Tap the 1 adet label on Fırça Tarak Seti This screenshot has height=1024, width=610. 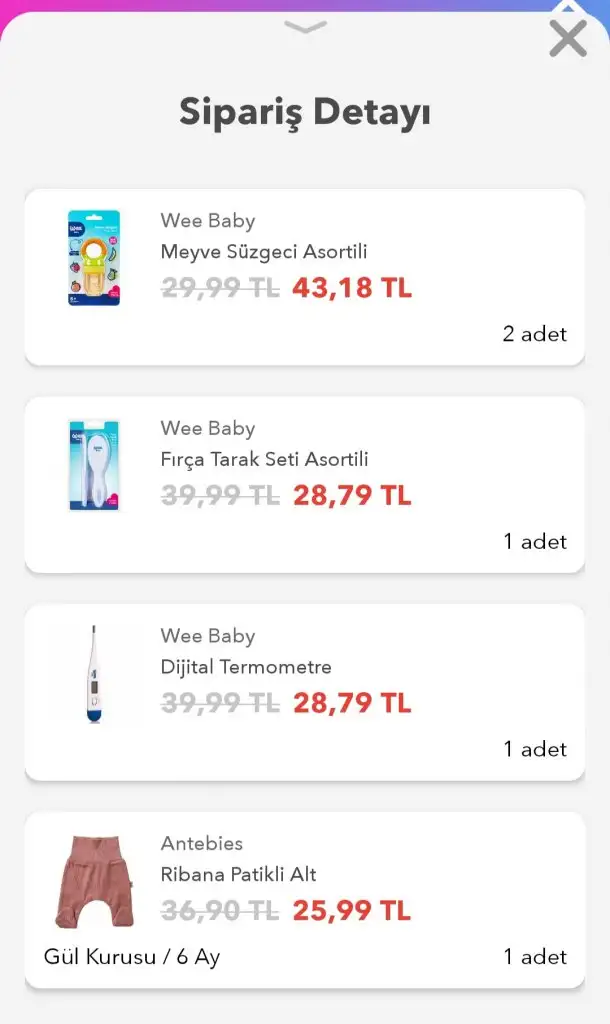click(x=534, y=542)
